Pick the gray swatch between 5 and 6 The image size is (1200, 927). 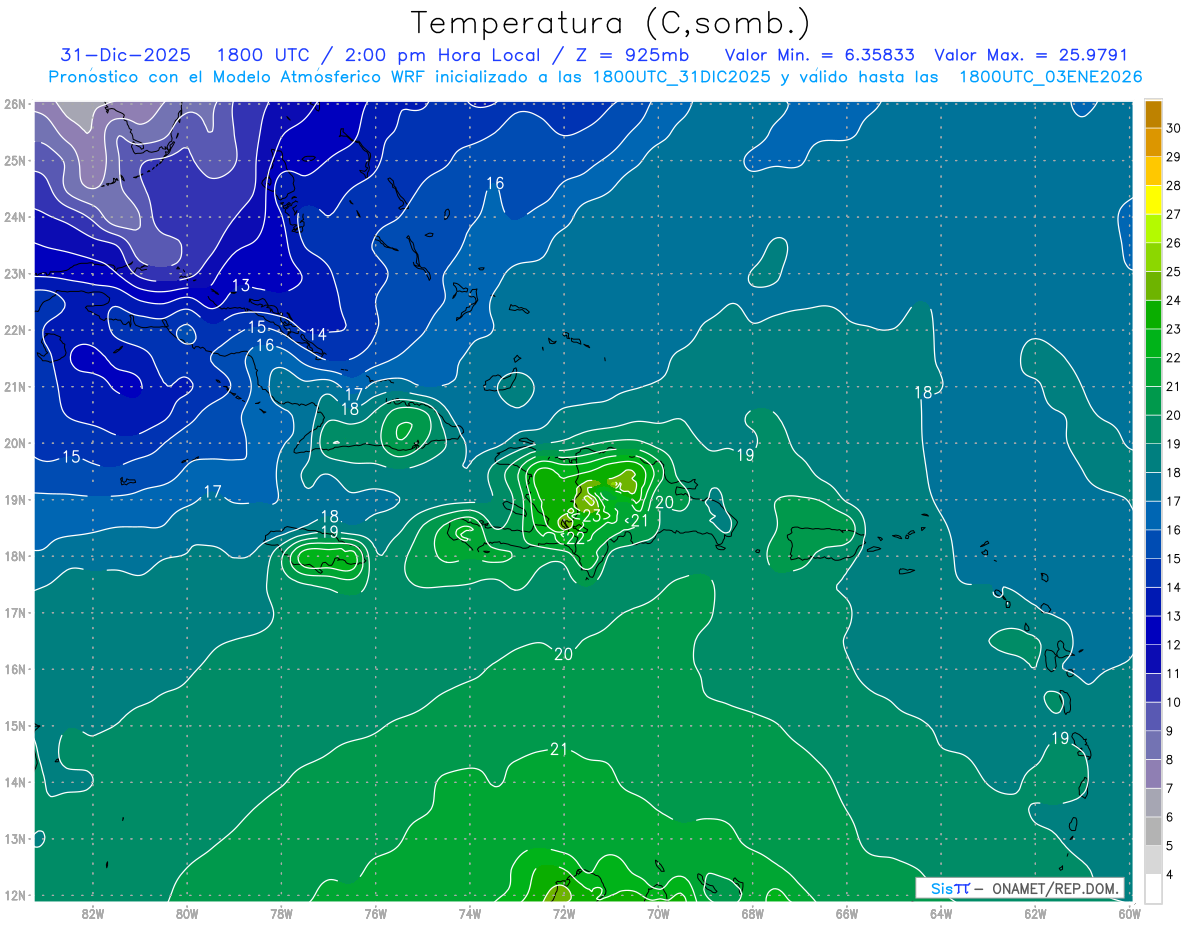(1153, 830)
